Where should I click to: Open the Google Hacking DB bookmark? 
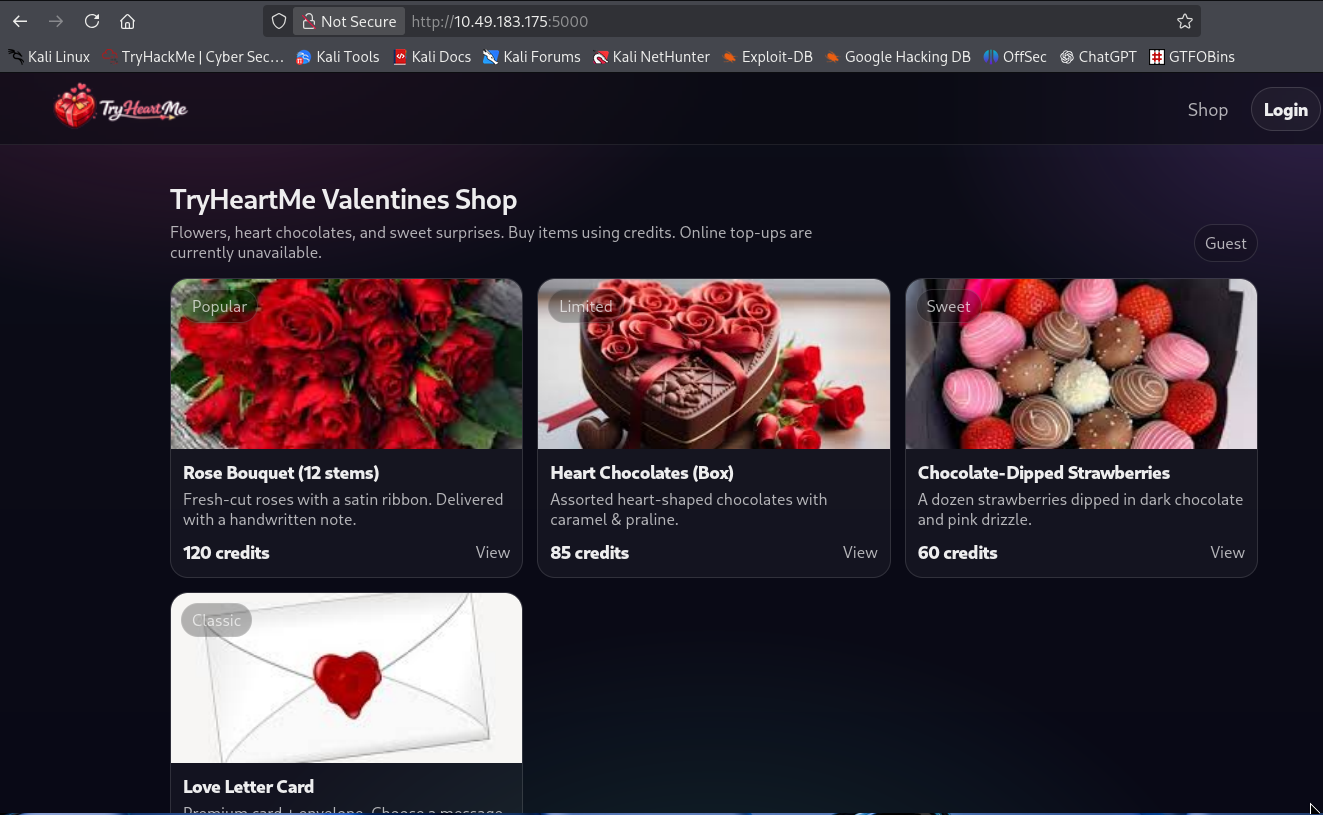897,57
